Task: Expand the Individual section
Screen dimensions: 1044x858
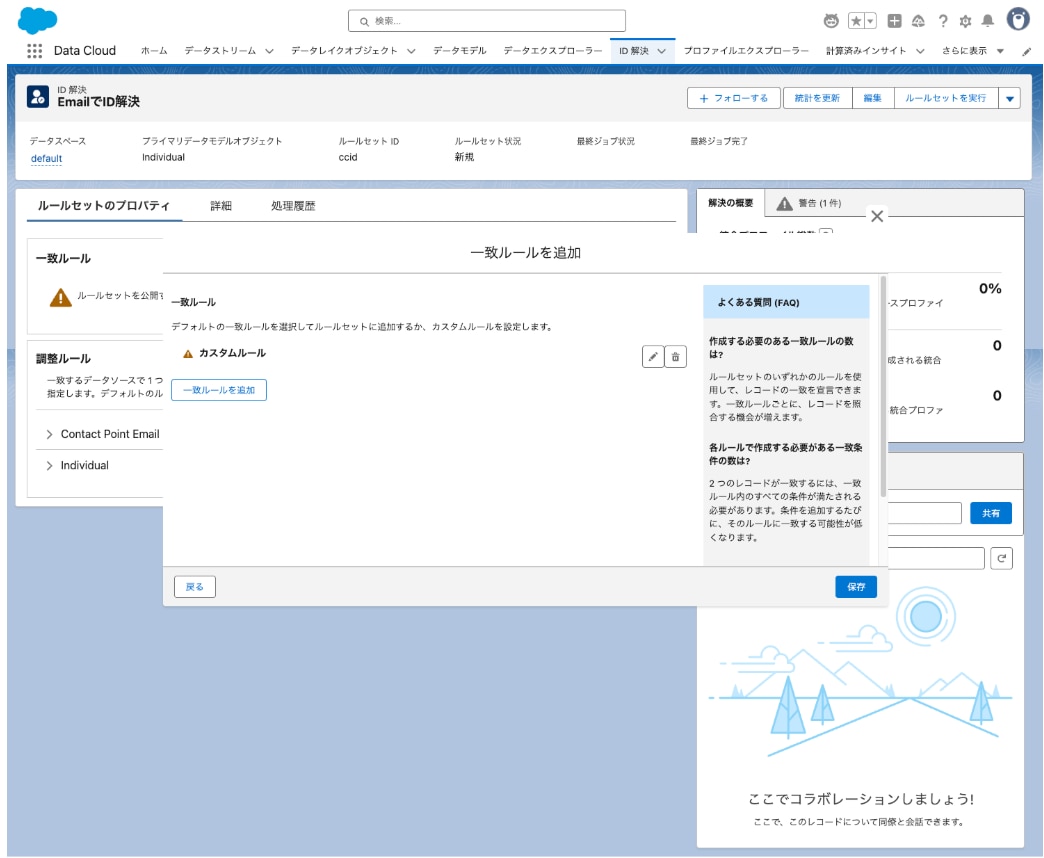Action: pyautogui.click(x=50, y=465)
